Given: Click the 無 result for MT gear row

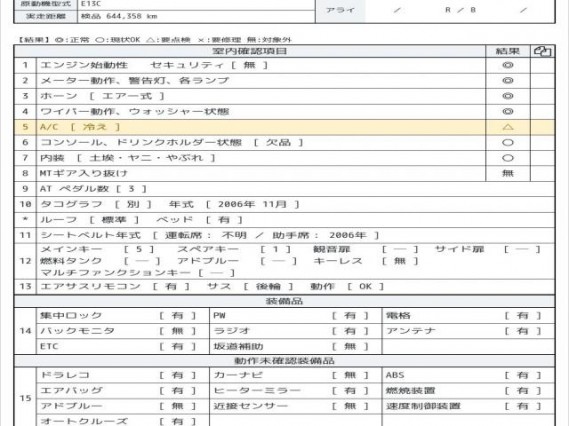Looking at the screenshot, I should pyautogui.click(x=508, y=173).
